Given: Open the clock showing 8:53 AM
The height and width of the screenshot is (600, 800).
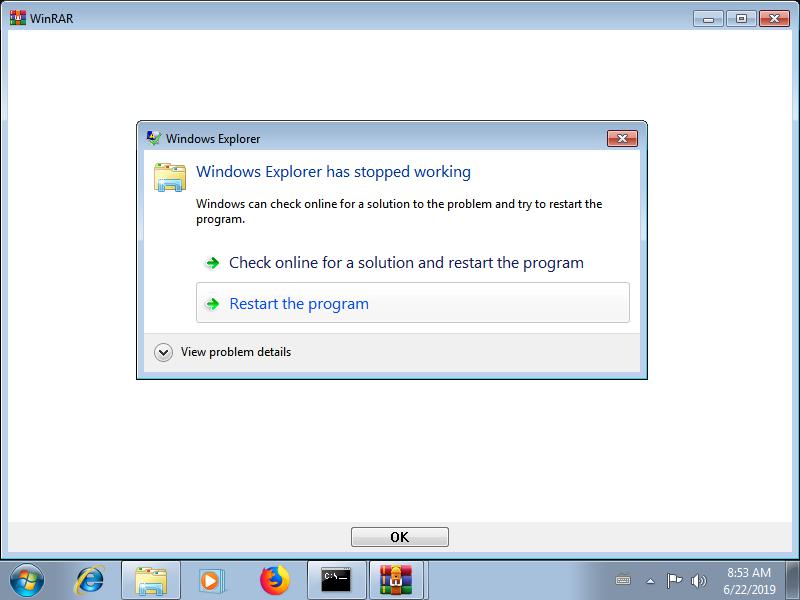Looking at the screenshot, I should pyautogui.click(x=749, y=581).
